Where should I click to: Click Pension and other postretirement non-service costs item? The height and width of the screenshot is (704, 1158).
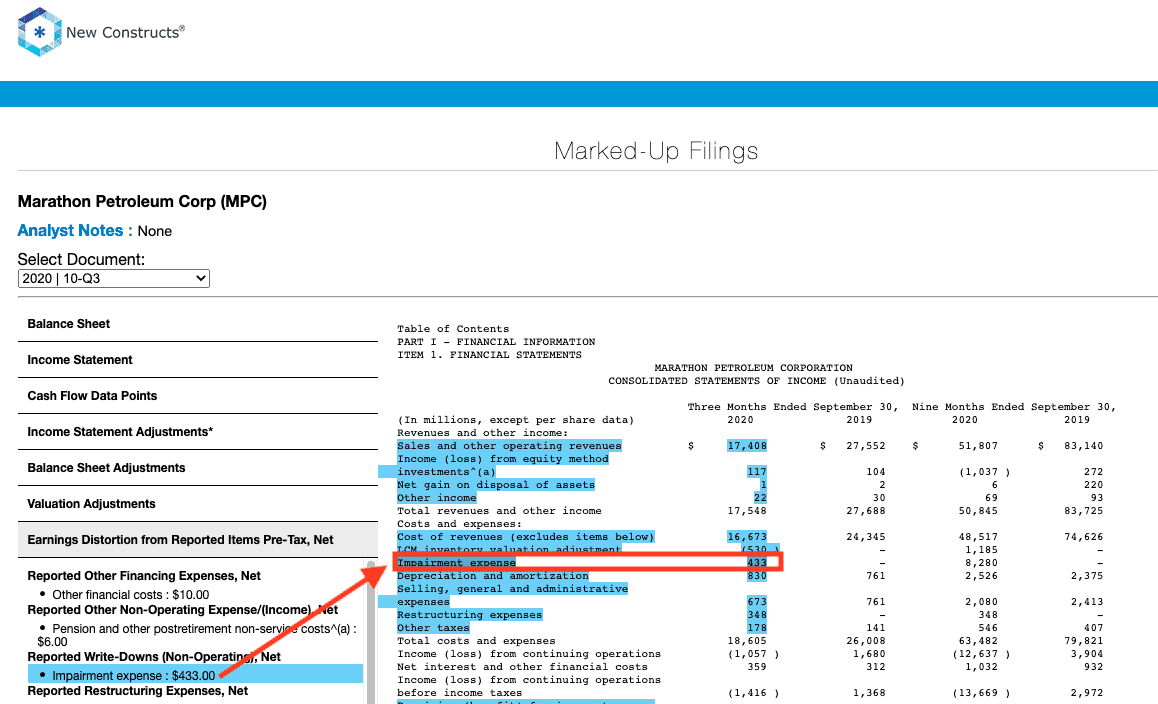(196, 635)
